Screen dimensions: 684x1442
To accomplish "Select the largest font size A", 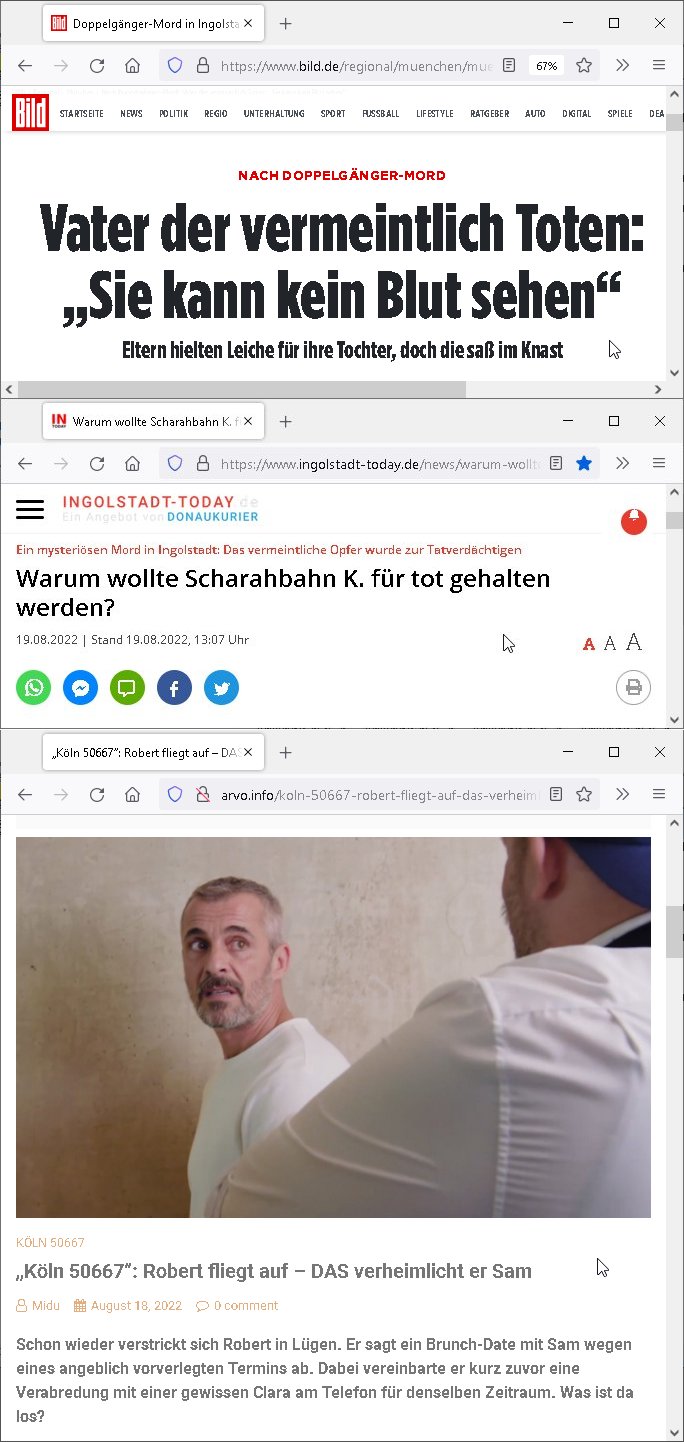I will pos(633,642).
